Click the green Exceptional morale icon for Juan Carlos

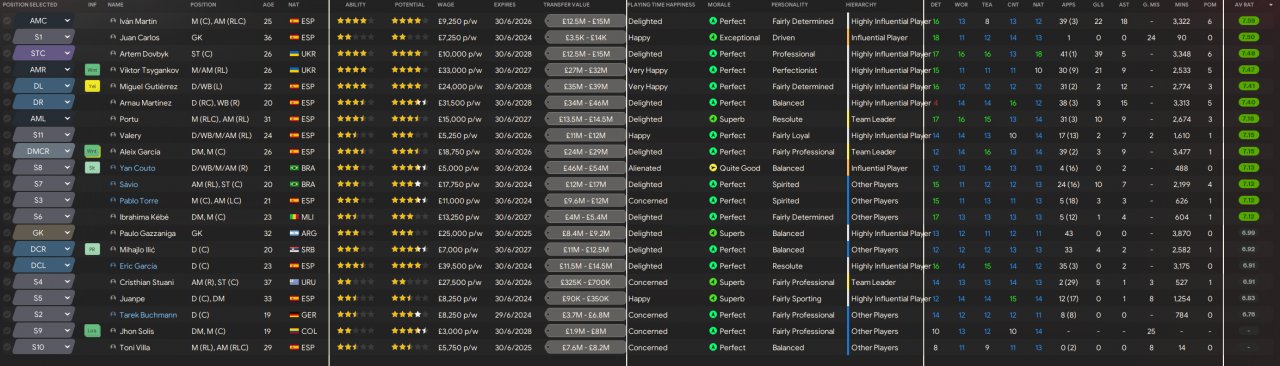[x=712, y=37]
